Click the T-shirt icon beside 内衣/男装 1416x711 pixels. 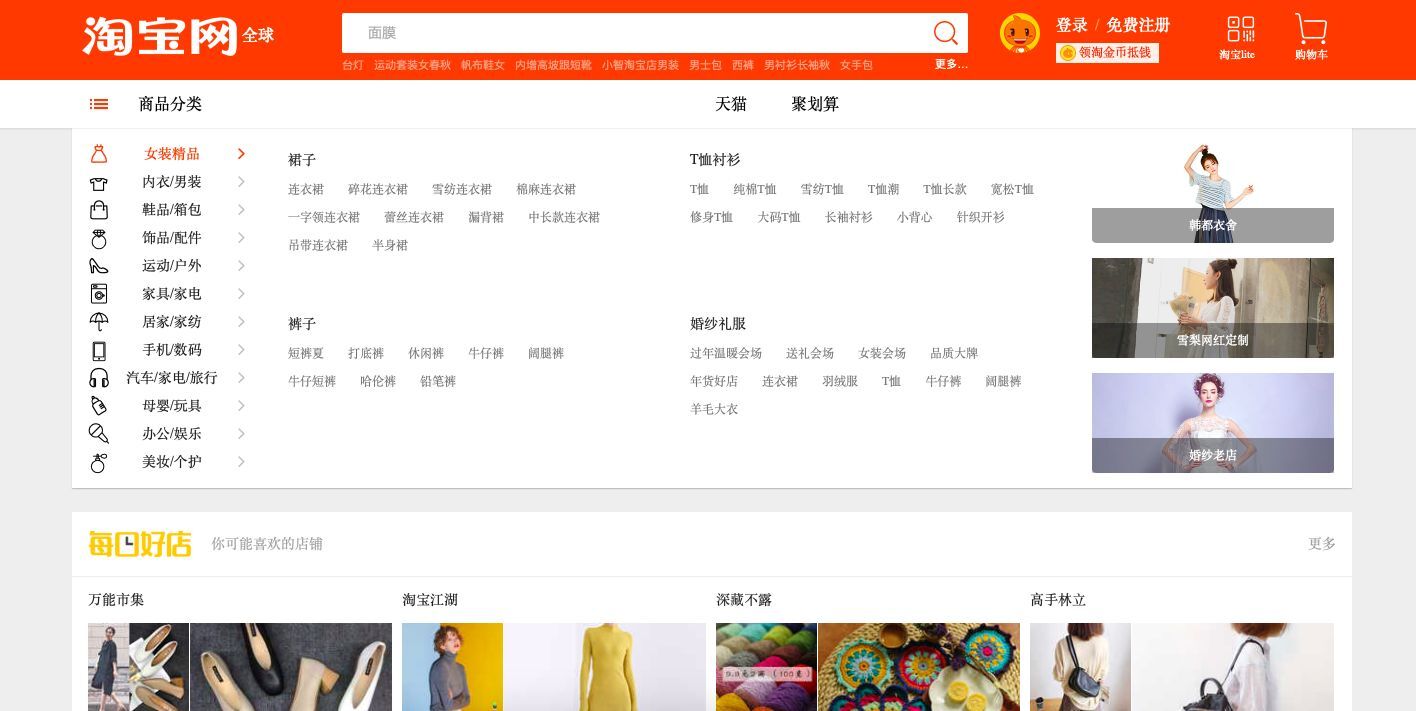(x=98, y=182)
